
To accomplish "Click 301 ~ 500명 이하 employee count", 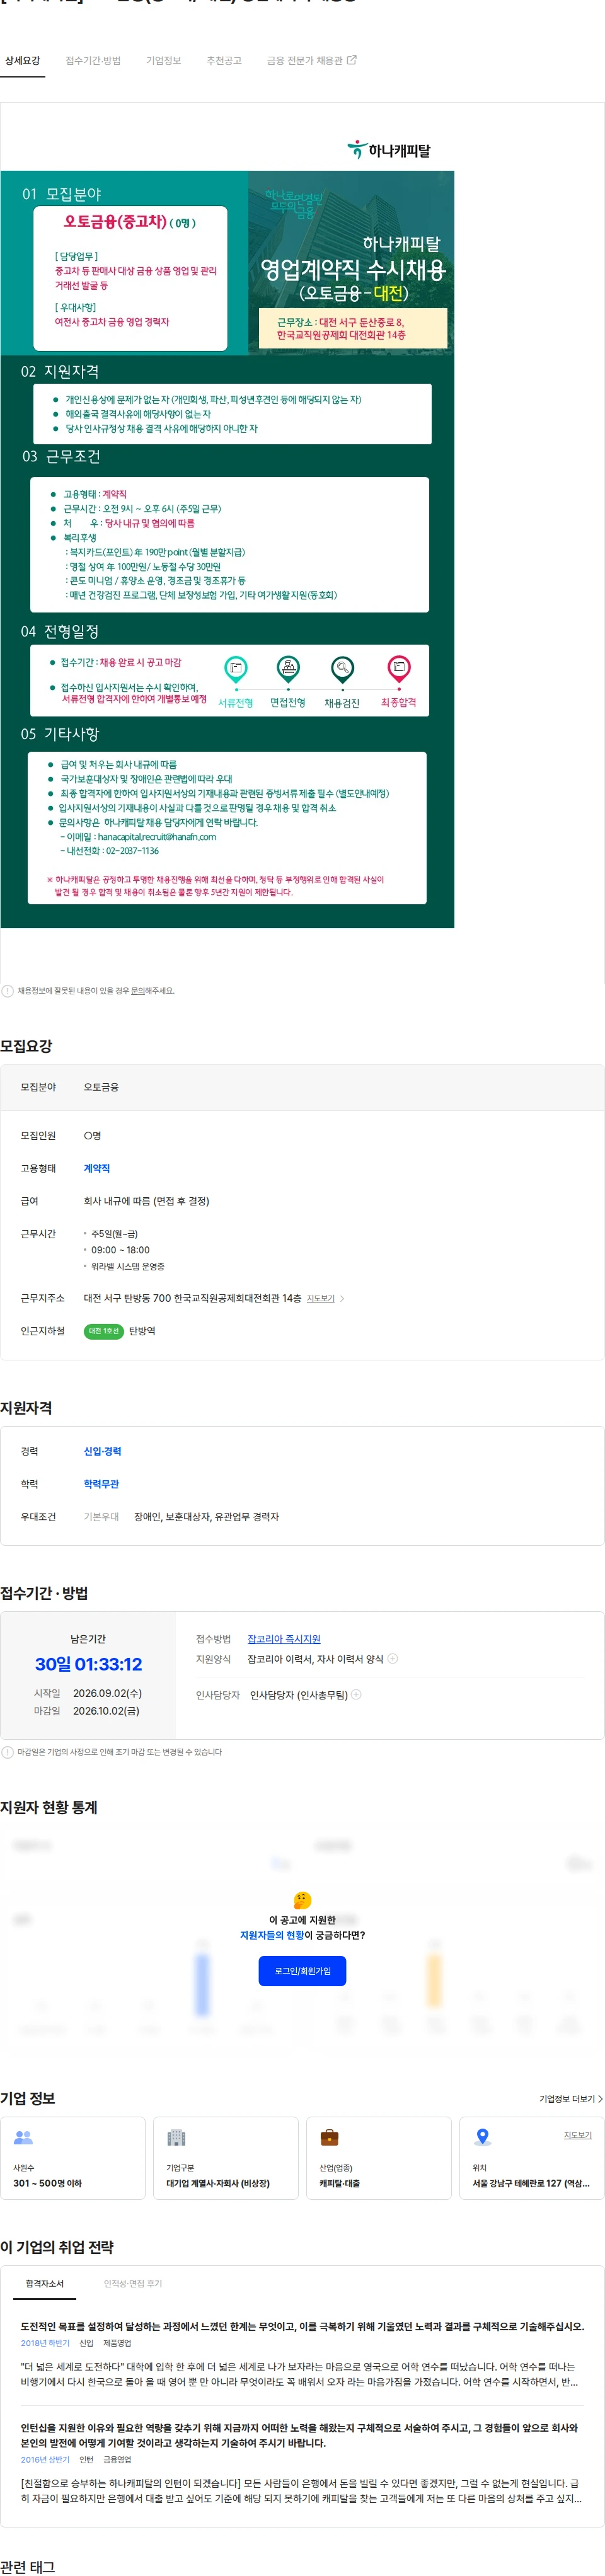I will click(47, 2183).
